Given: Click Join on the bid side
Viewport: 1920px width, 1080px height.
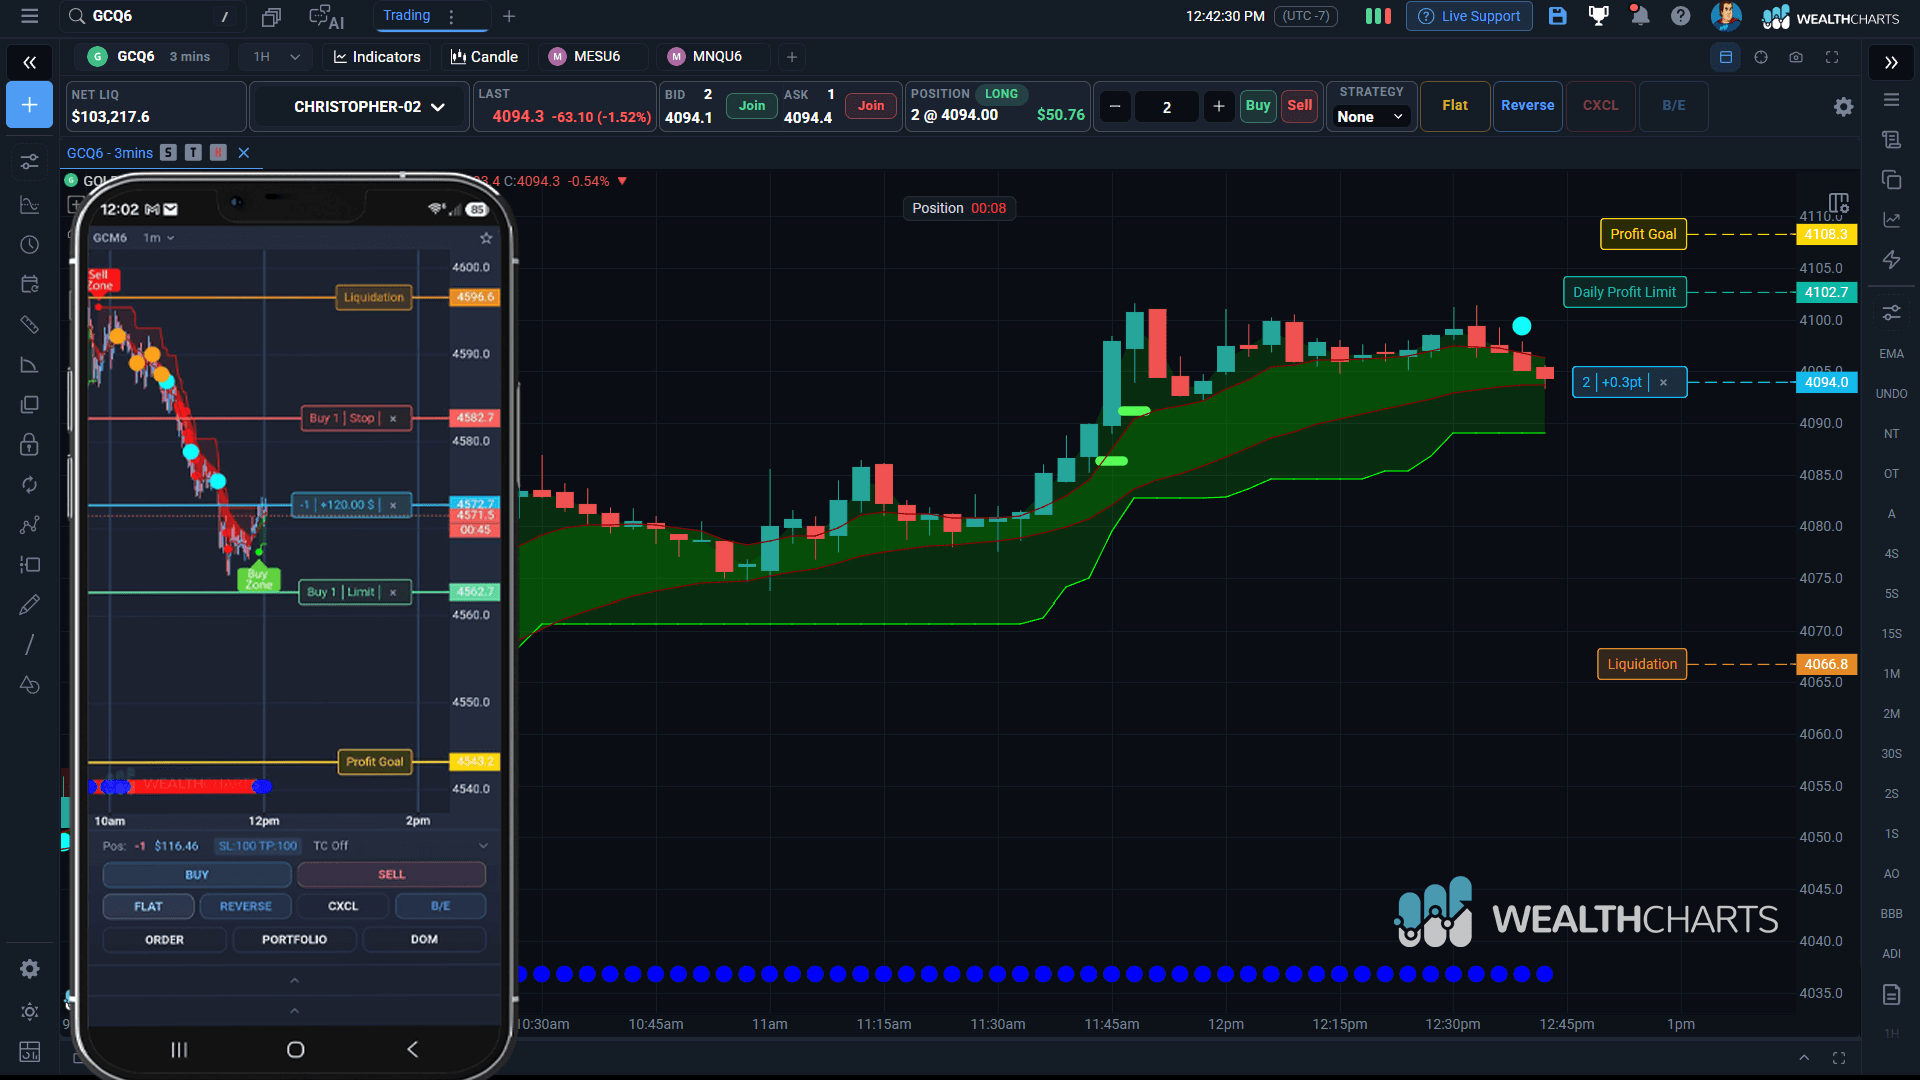Looking at the screenshot, I should point(752,106).
